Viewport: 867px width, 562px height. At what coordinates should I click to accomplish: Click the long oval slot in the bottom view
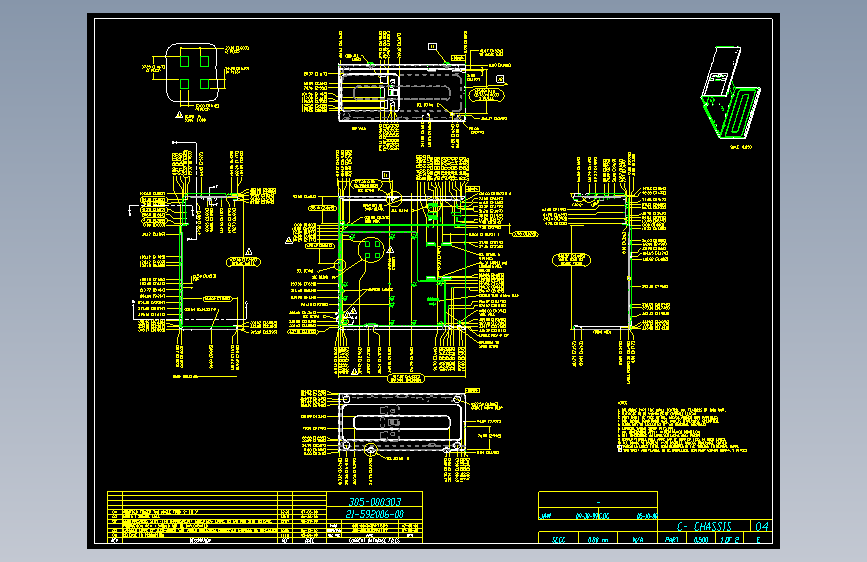[402, 423]
